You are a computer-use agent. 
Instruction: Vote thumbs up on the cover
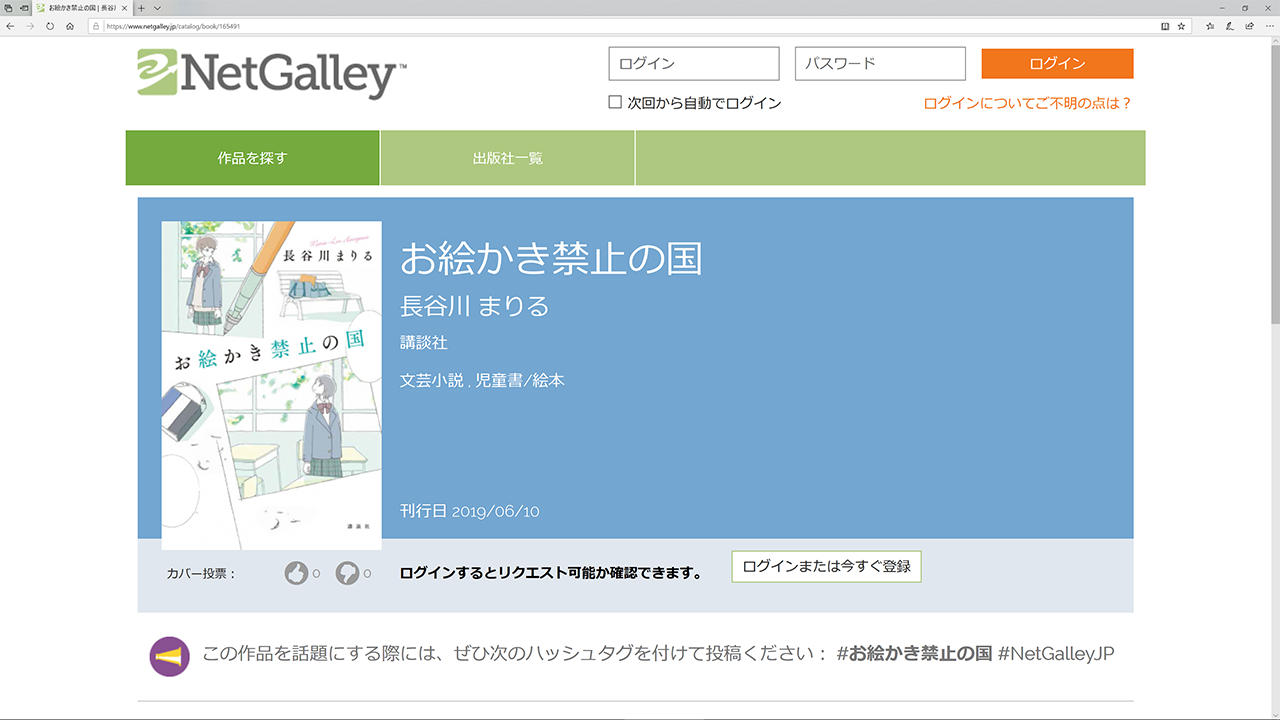click(x=296, y=573)
